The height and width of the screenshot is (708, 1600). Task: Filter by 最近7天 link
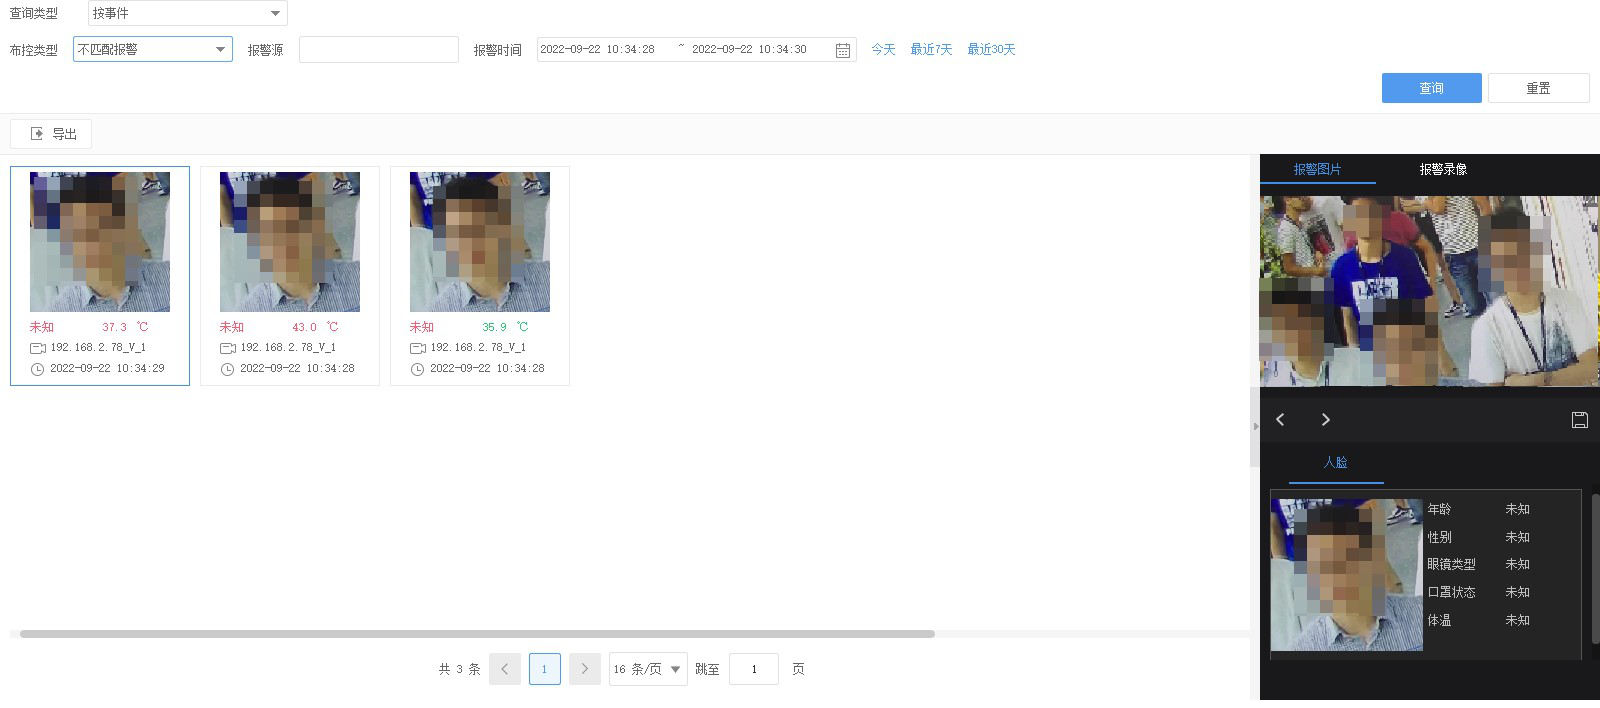coord(931,49)
